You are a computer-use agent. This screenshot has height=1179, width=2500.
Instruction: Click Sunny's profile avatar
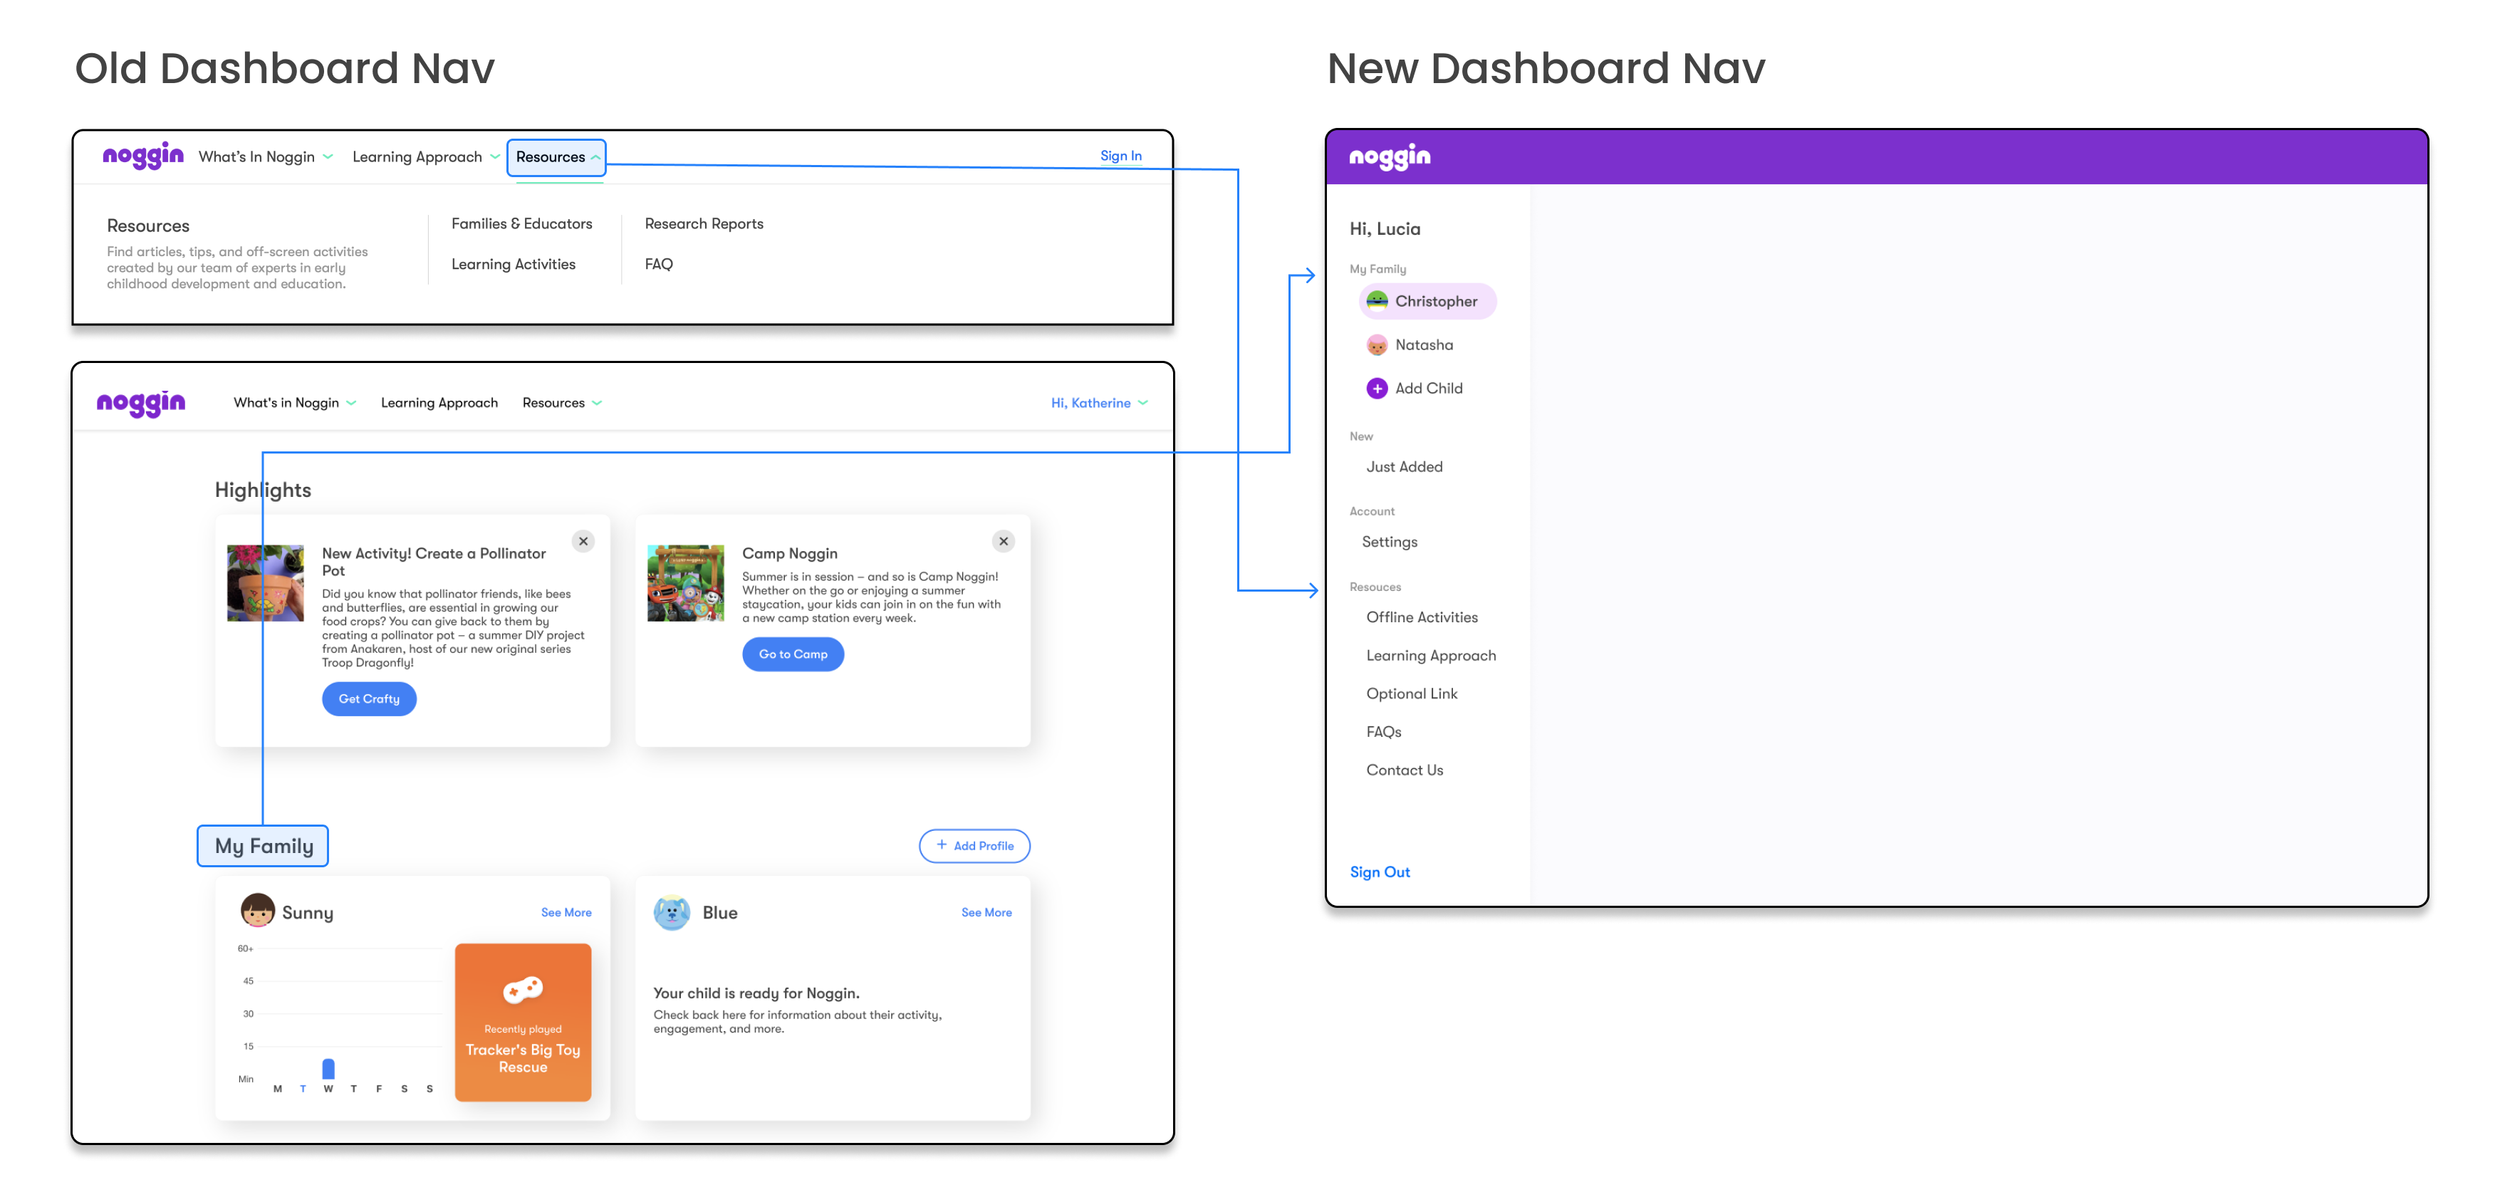point(257,911)
